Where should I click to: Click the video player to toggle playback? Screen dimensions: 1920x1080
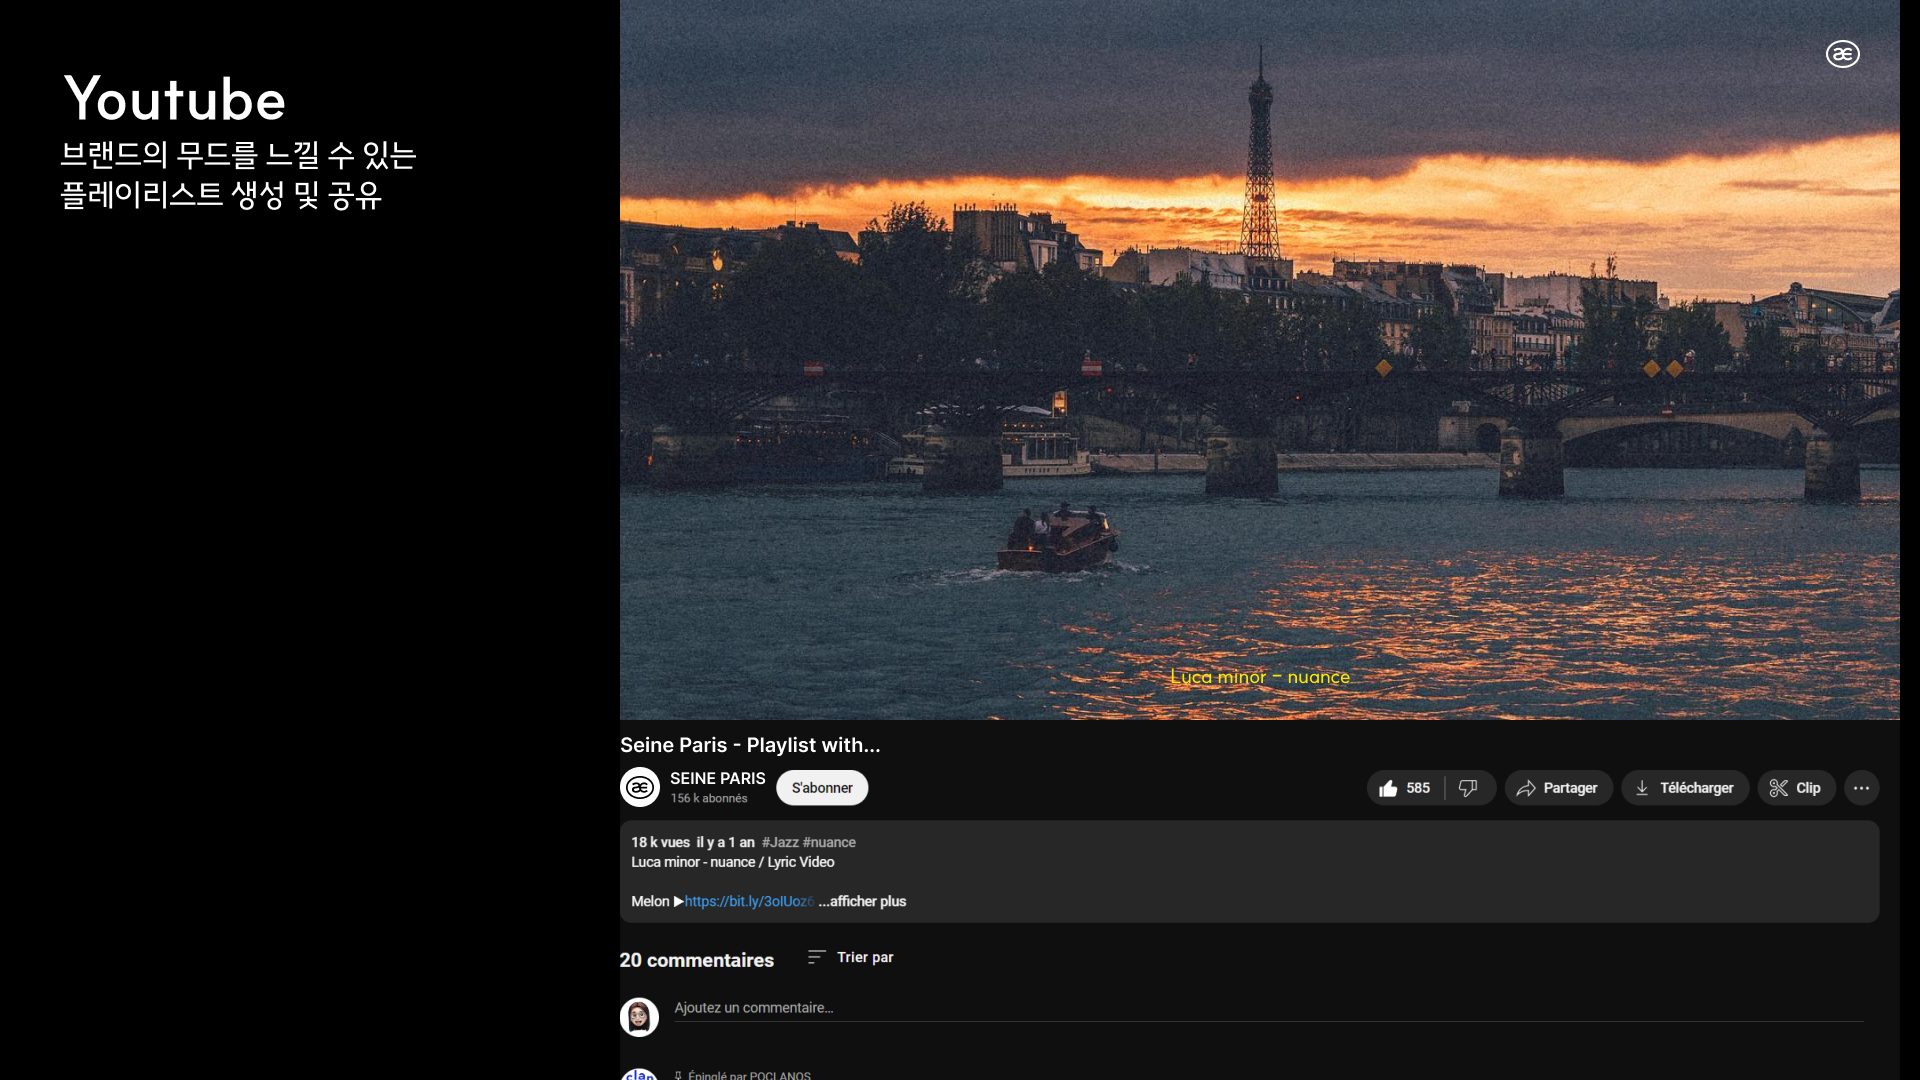[1259, 360]
